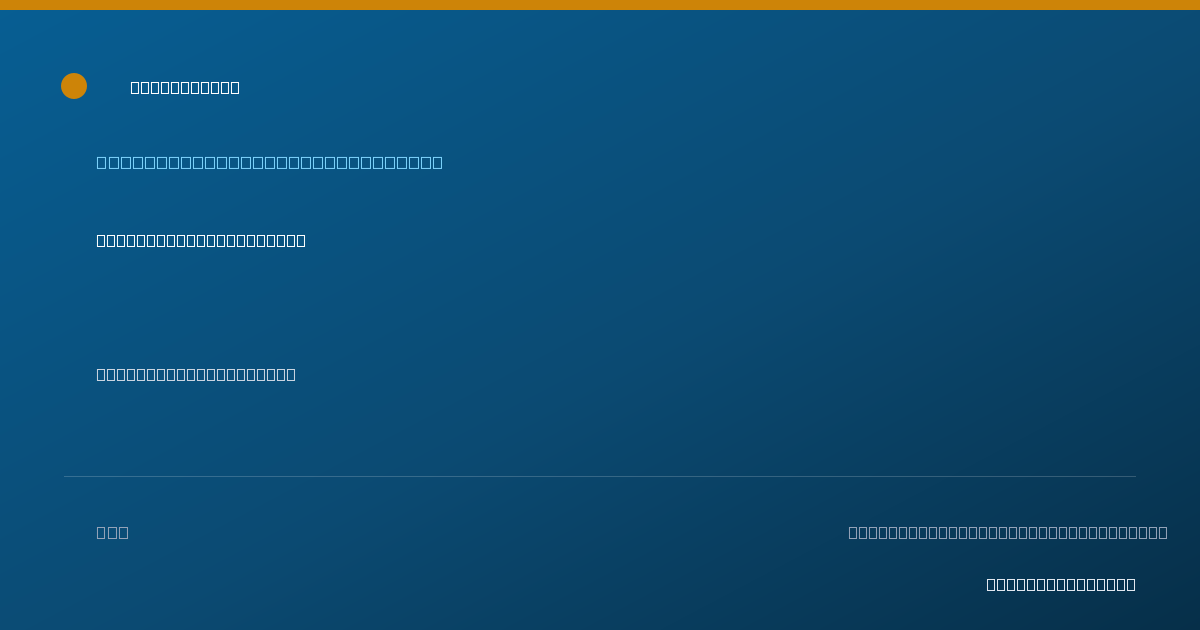Click the orange circle icon beside the header
1200x630 pixels.
[x=74, y=86]
